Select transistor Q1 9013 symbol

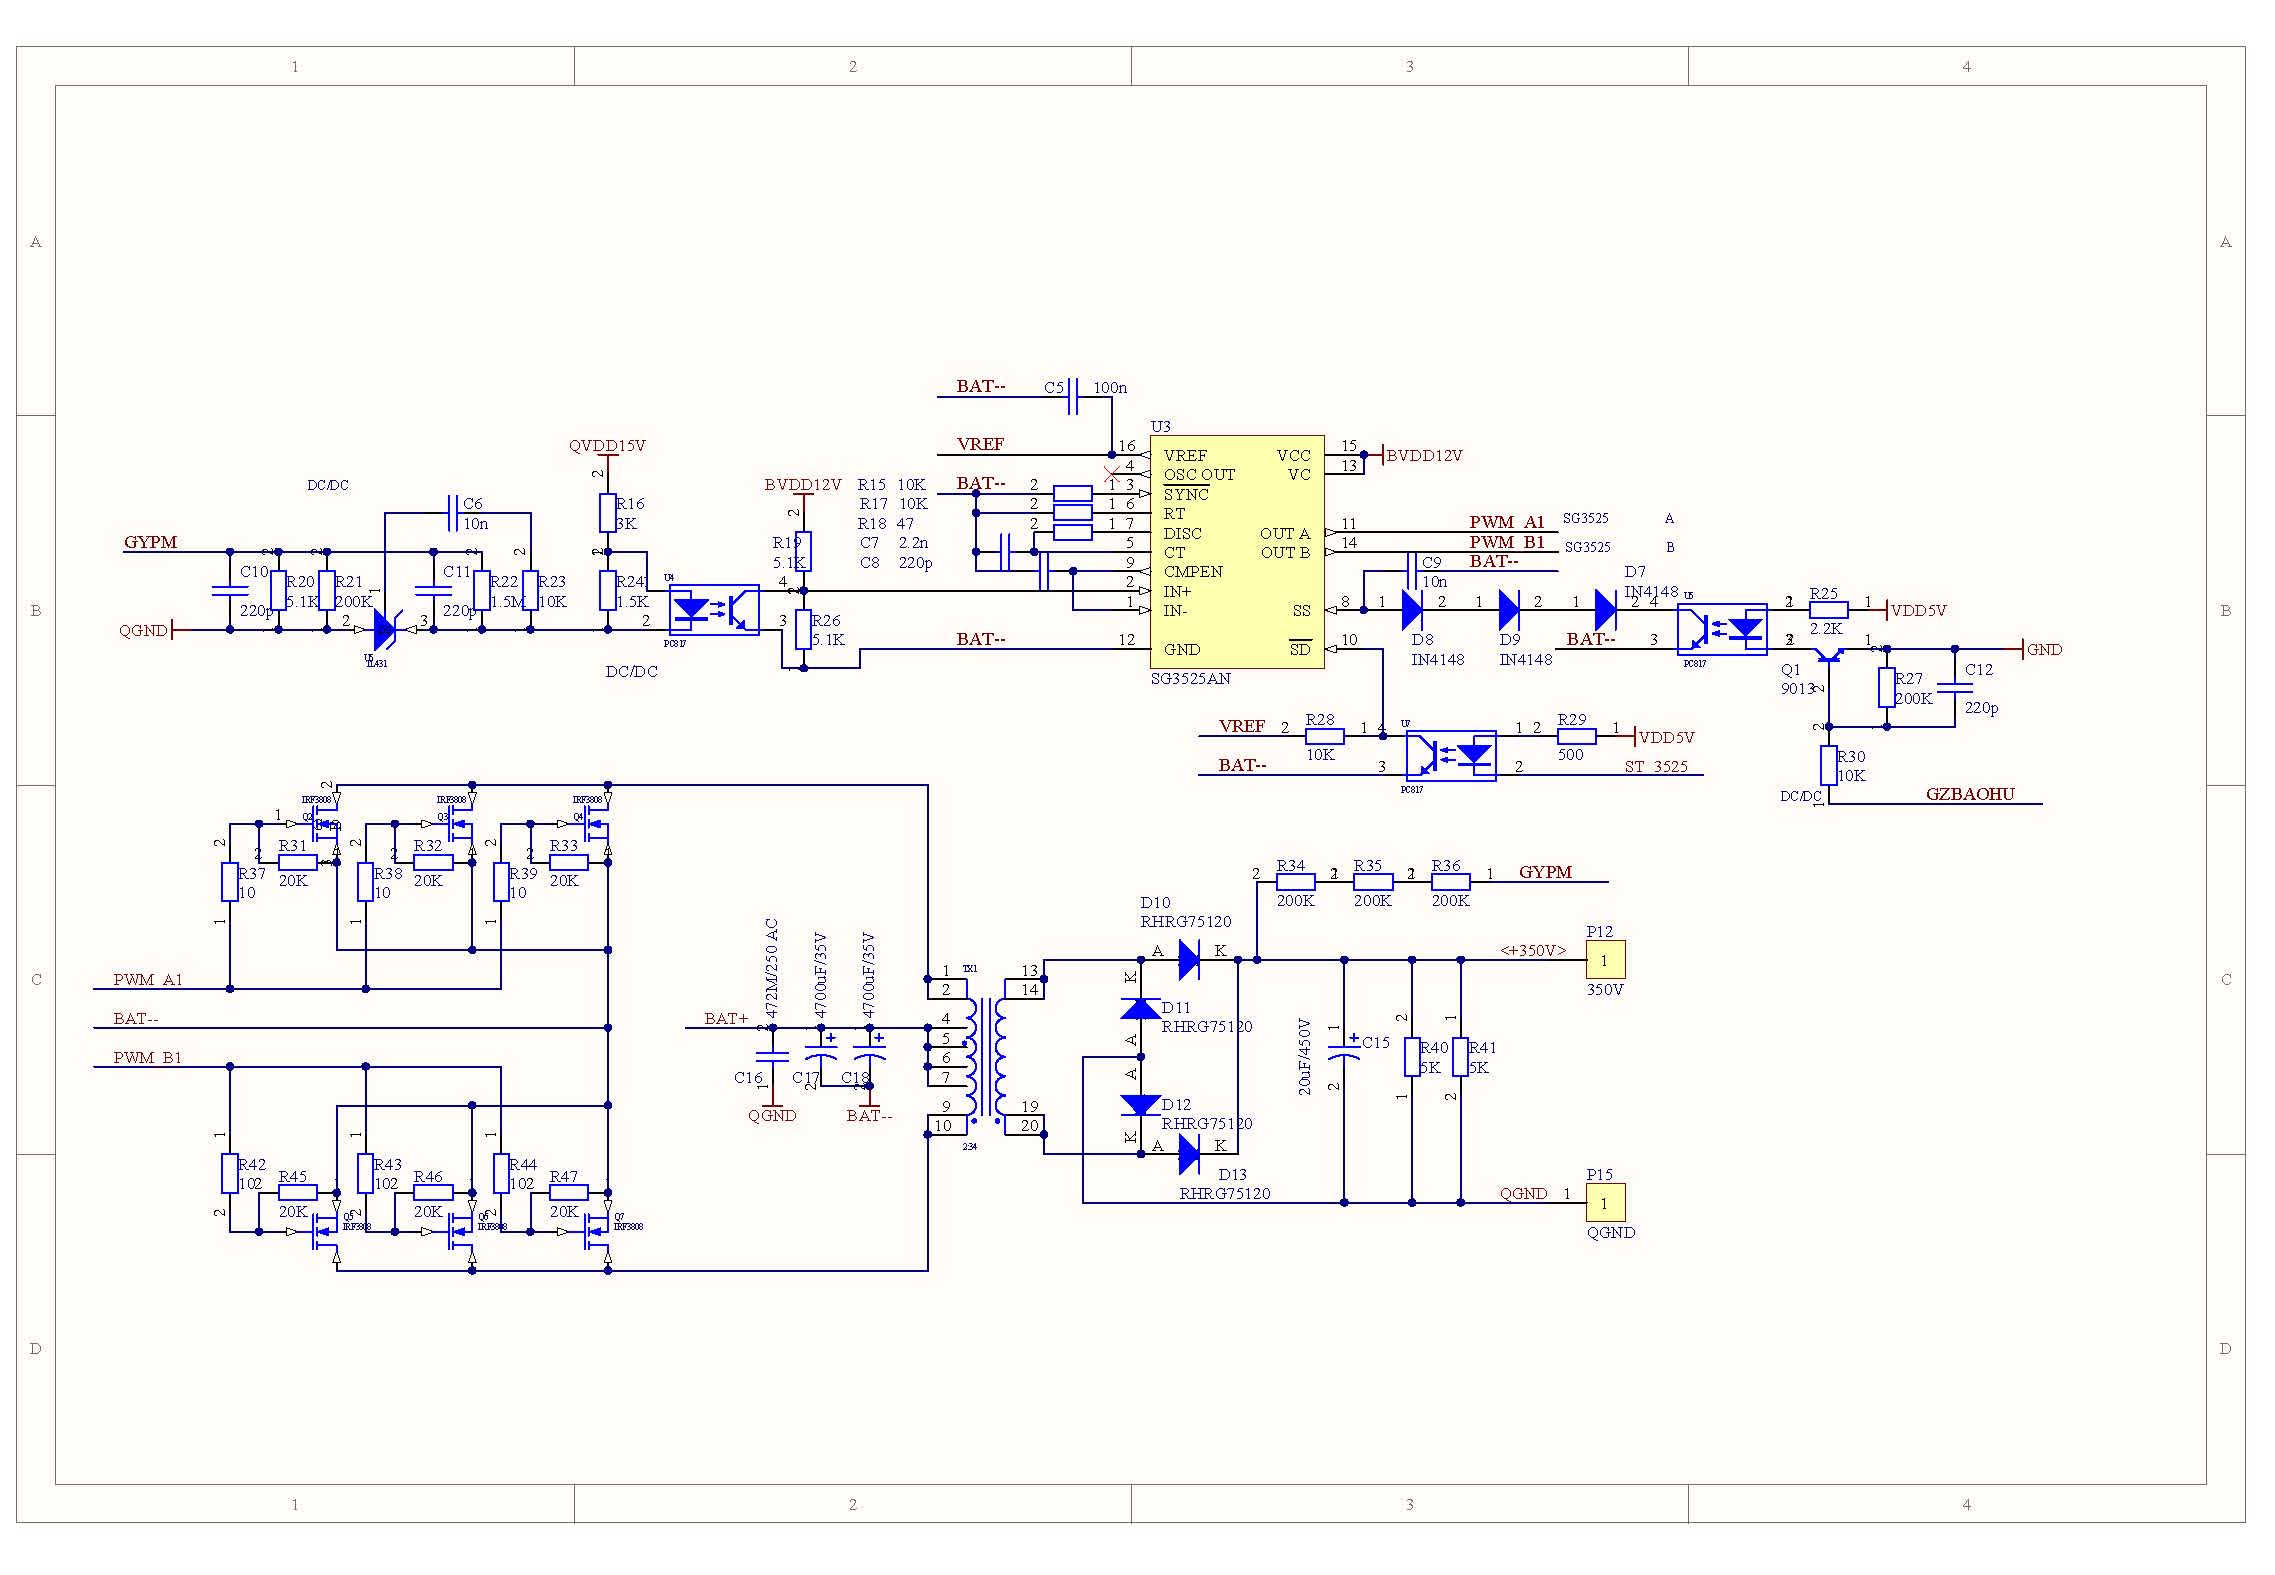(x=1829, y=656)
